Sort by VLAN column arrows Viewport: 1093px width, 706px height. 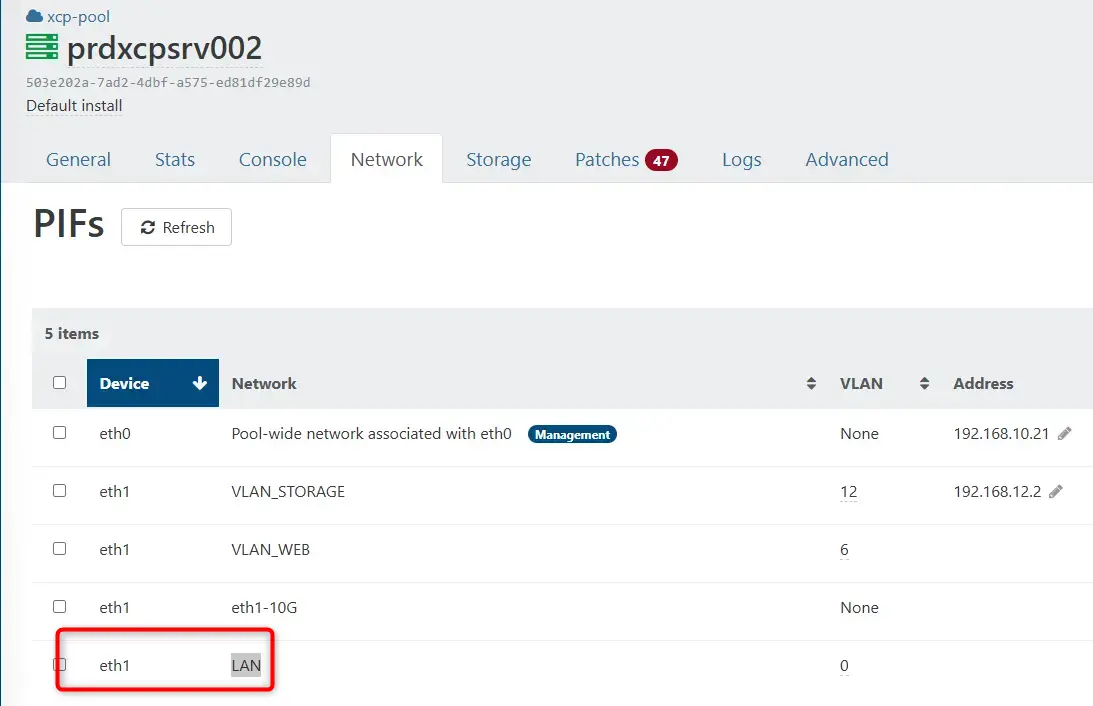coord(924,383)
